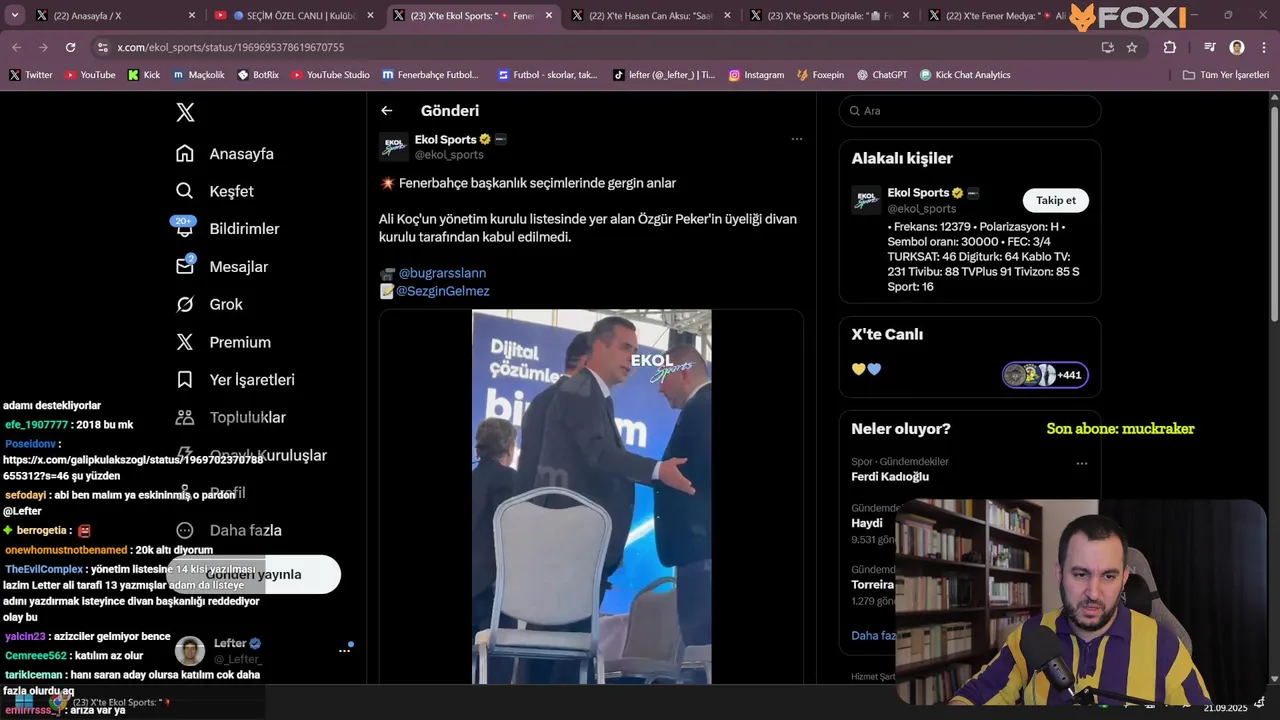This screenshot has height=720, width=1280.
Task: Open Premium in the sidebar
Action: click(224, 342)
